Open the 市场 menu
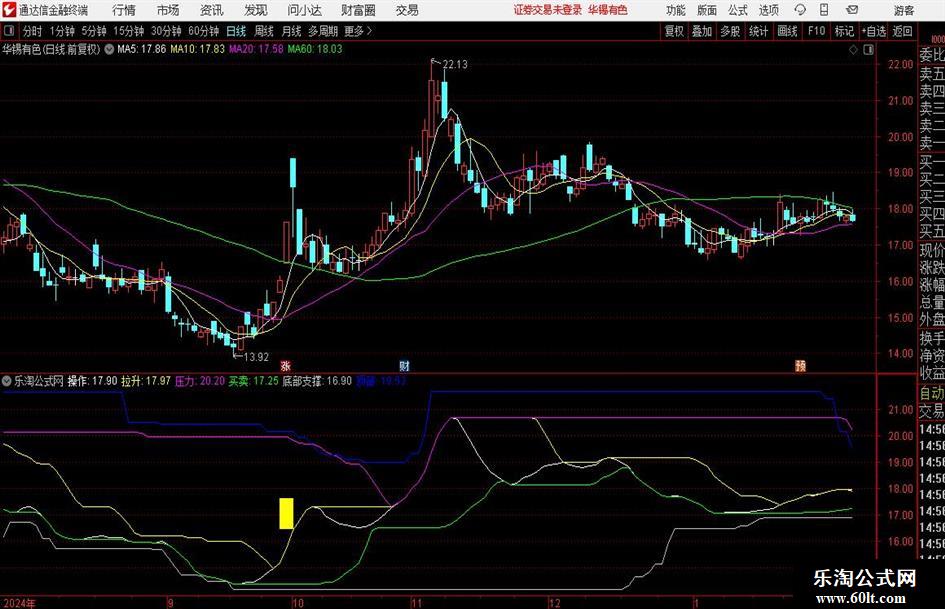Screen dimensions: 945x609 click(168, 10)
